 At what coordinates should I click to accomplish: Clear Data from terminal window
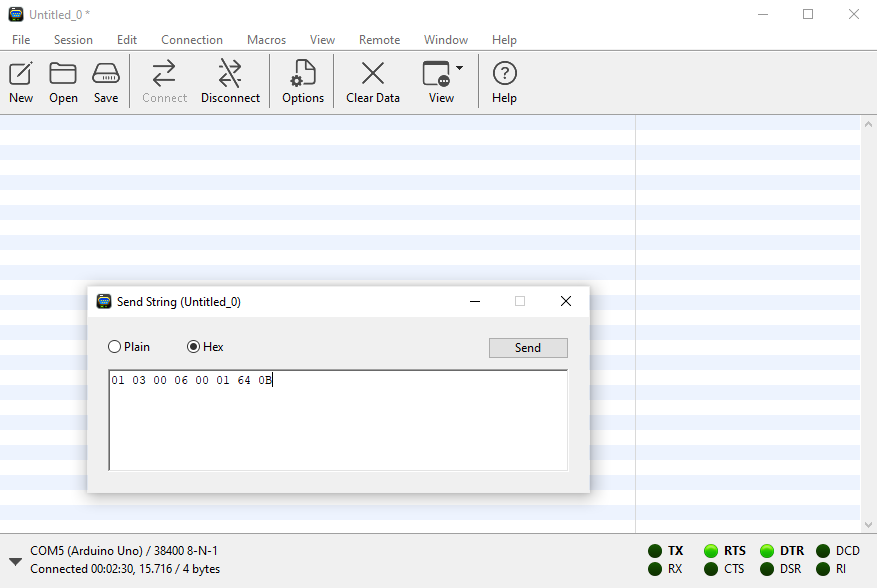pyautogui.click(x=373, y=82)
